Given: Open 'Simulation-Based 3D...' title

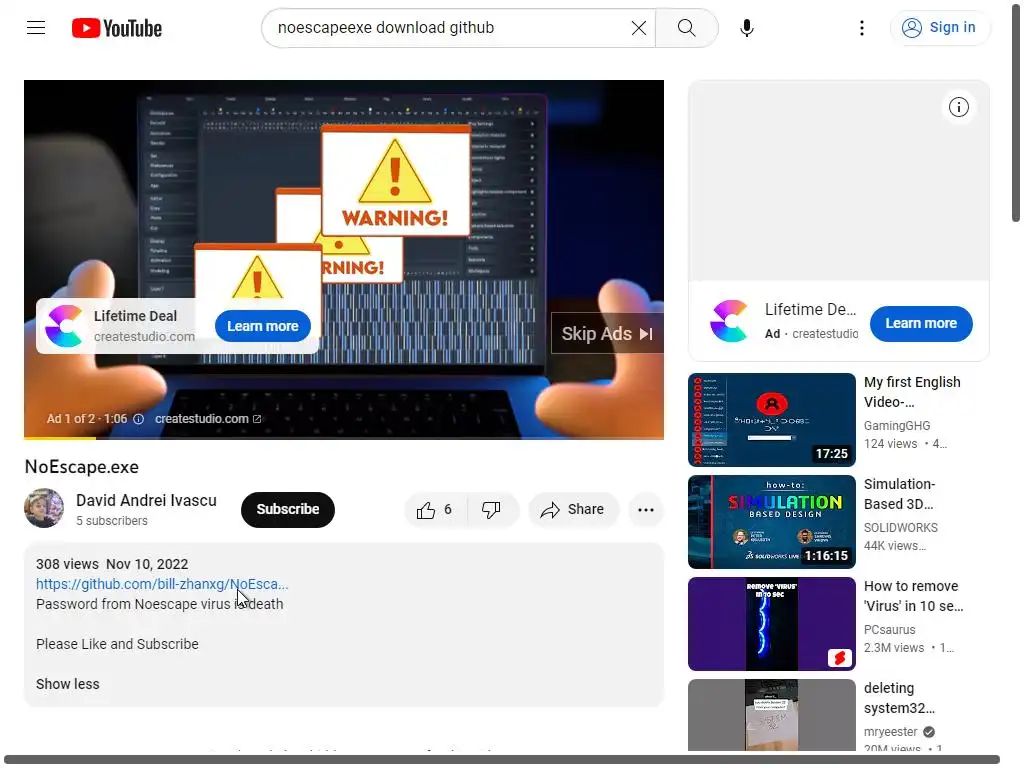Looking at the screenshot, I should click(x=900, y=494).
